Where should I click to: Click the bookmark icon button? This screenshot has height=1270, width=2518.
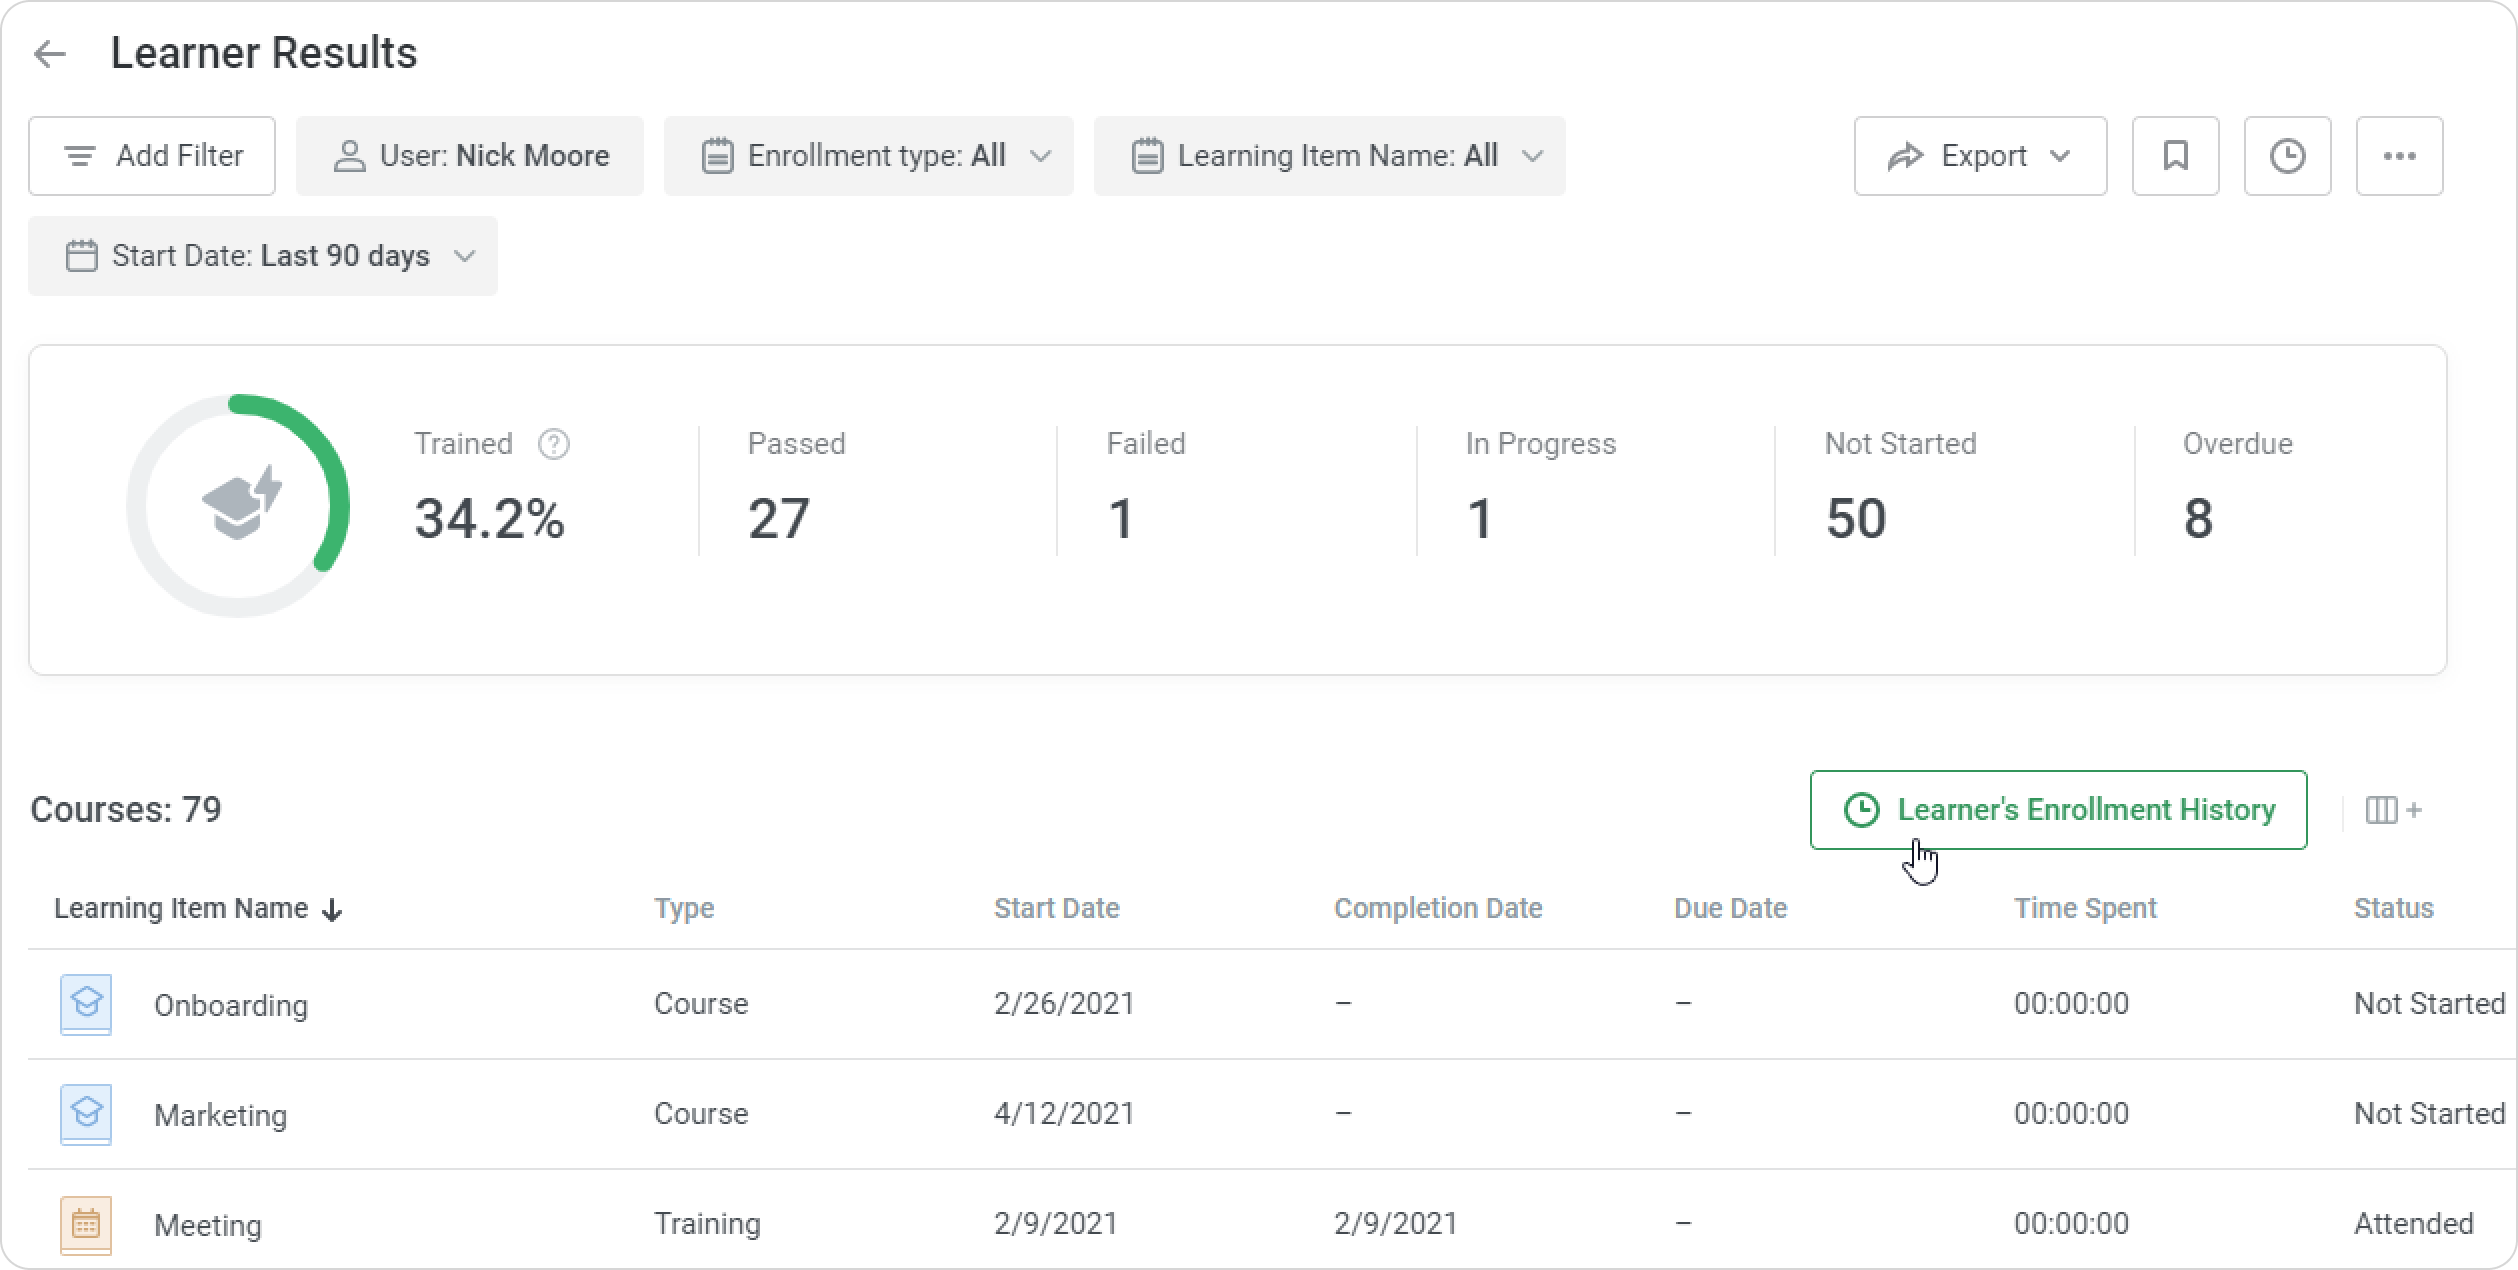(x=2175, y=156)
